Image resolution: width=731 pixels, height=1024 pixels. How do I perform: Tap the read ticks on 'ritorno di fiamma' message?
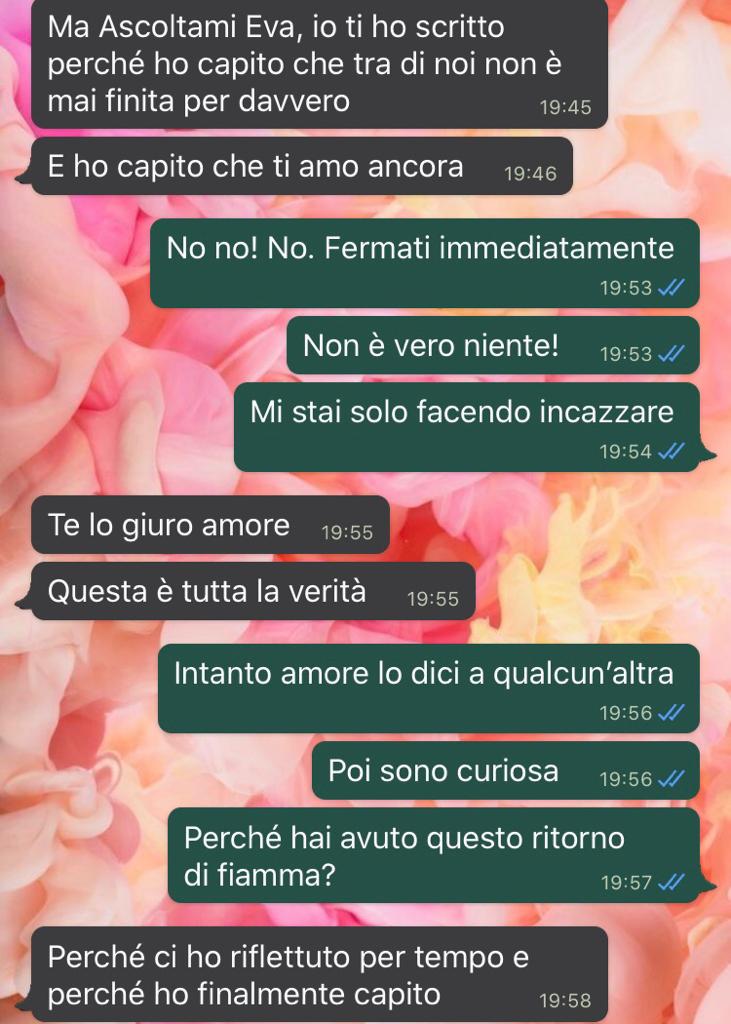671,883
